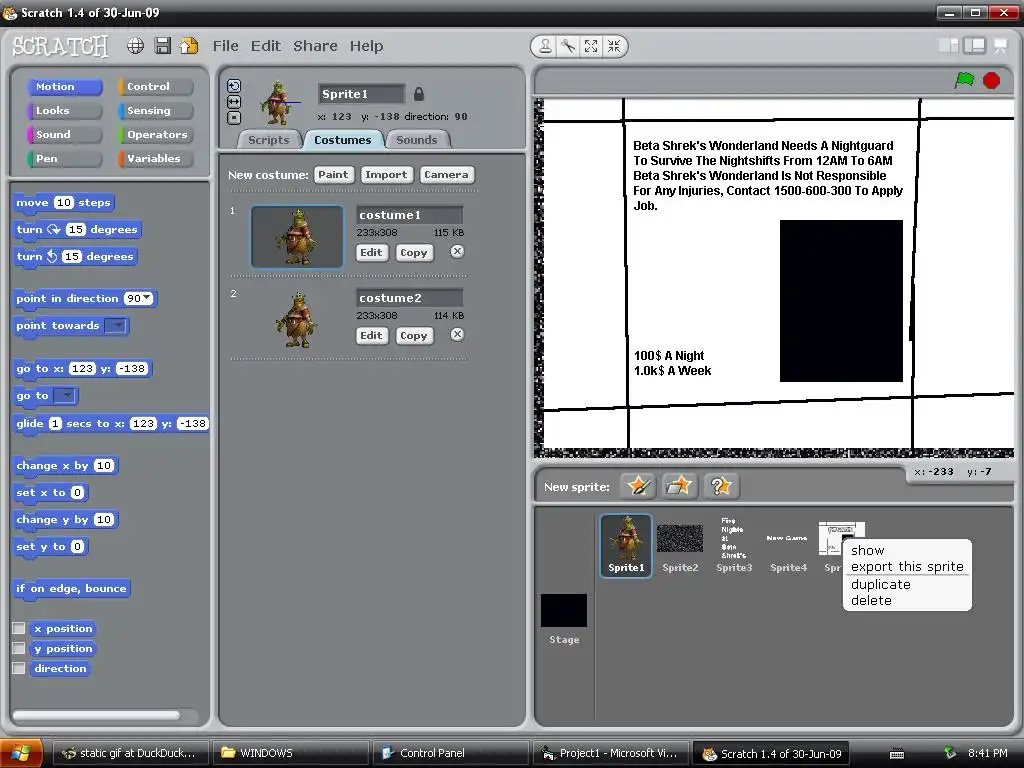1024x768 pixels.
Task: Click the green flag to start
Action: [964, 80]
